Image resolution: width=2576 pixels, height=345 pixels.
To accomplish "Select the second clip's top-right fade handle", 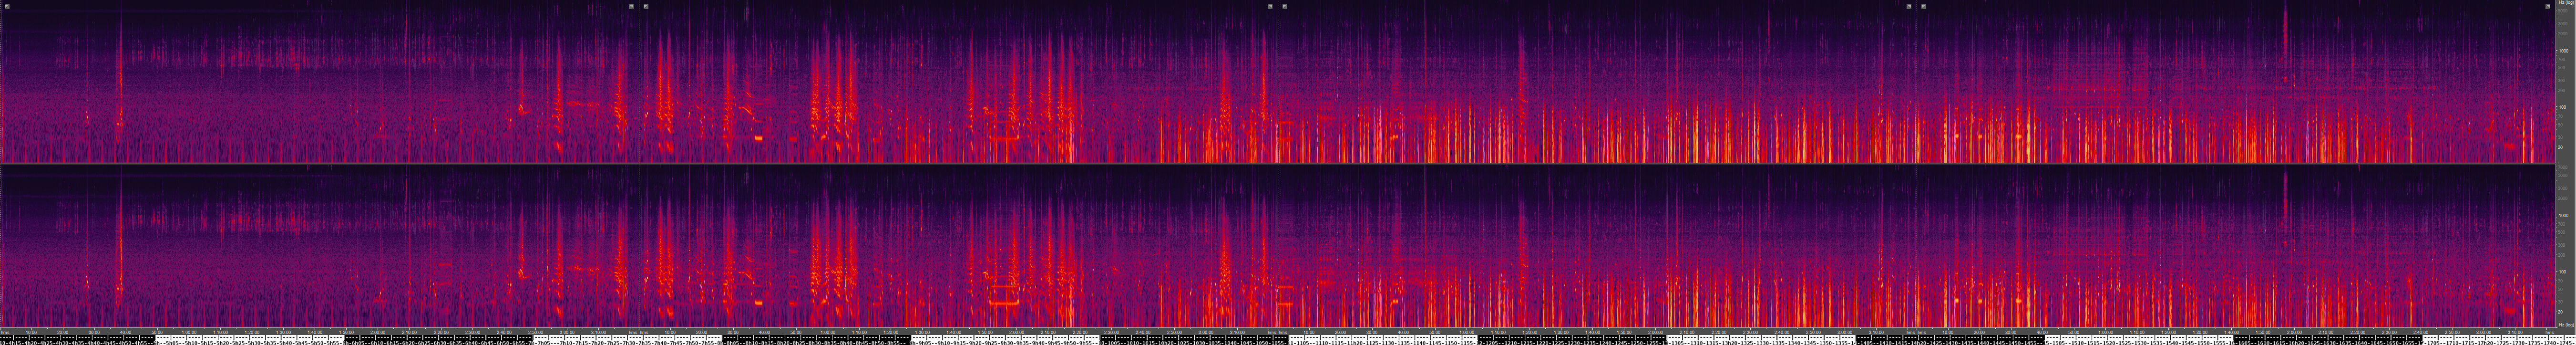I will [1270, 6].
